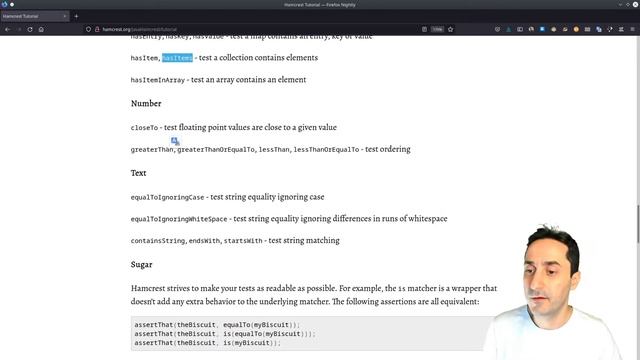The width and height of the screenshot is (640, 360).
Task: Click the hasItem code text
Action: pos(144,58)
